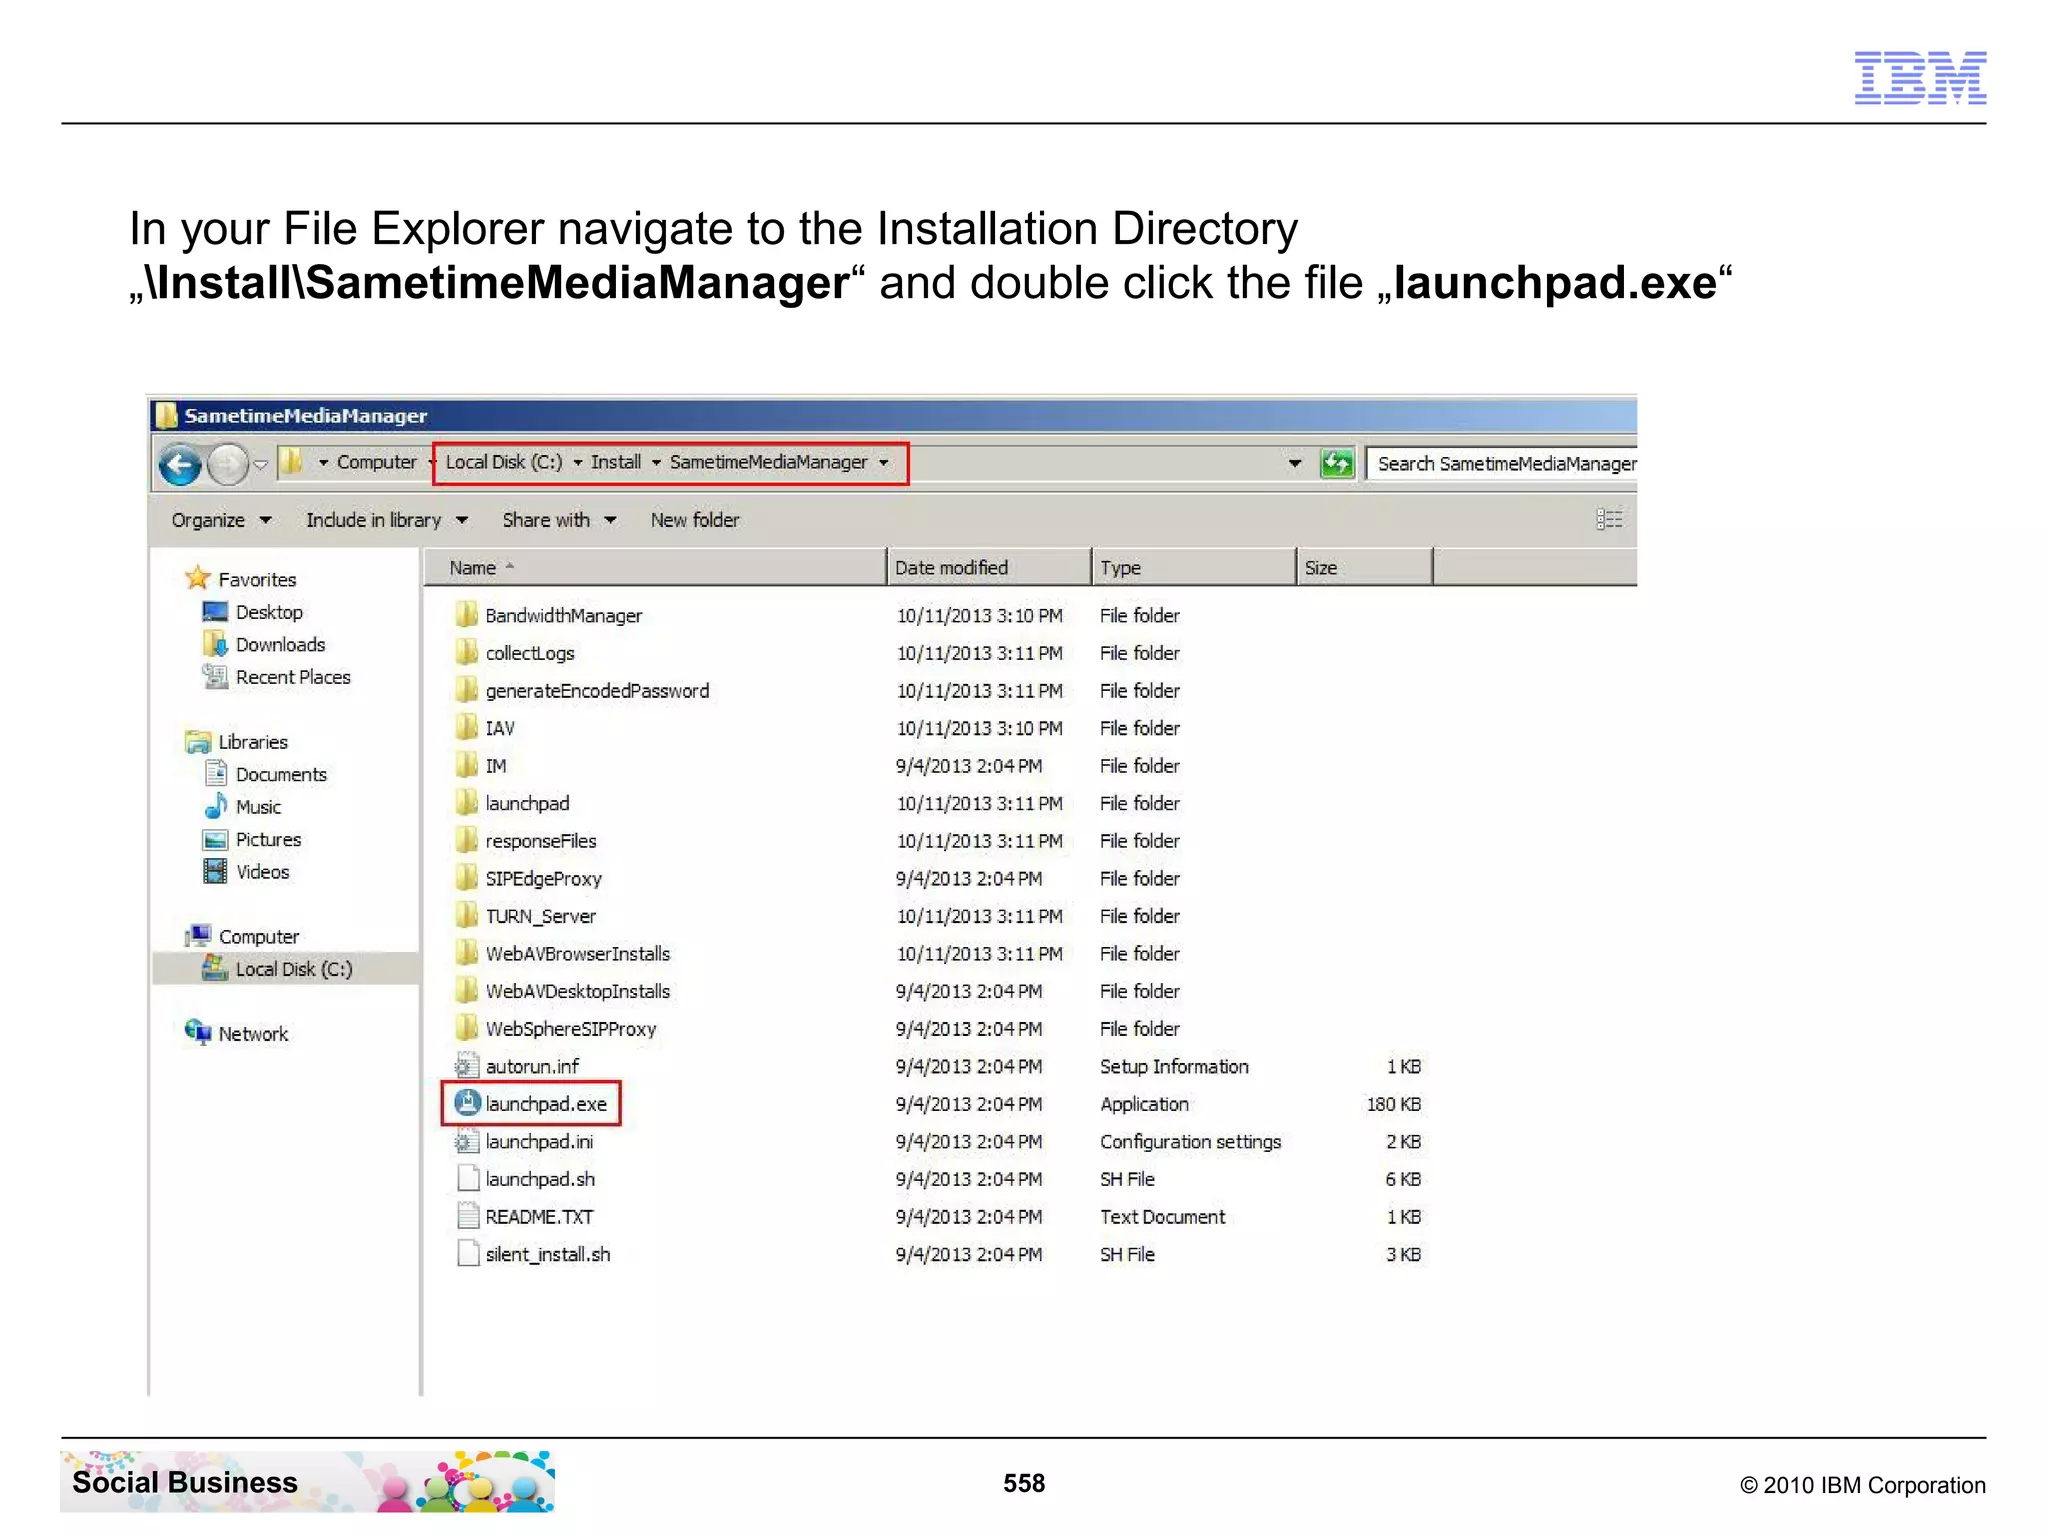Open the Organize menu
The height and width of the screenshot is (1536, 2048).
tap(221, 520)
